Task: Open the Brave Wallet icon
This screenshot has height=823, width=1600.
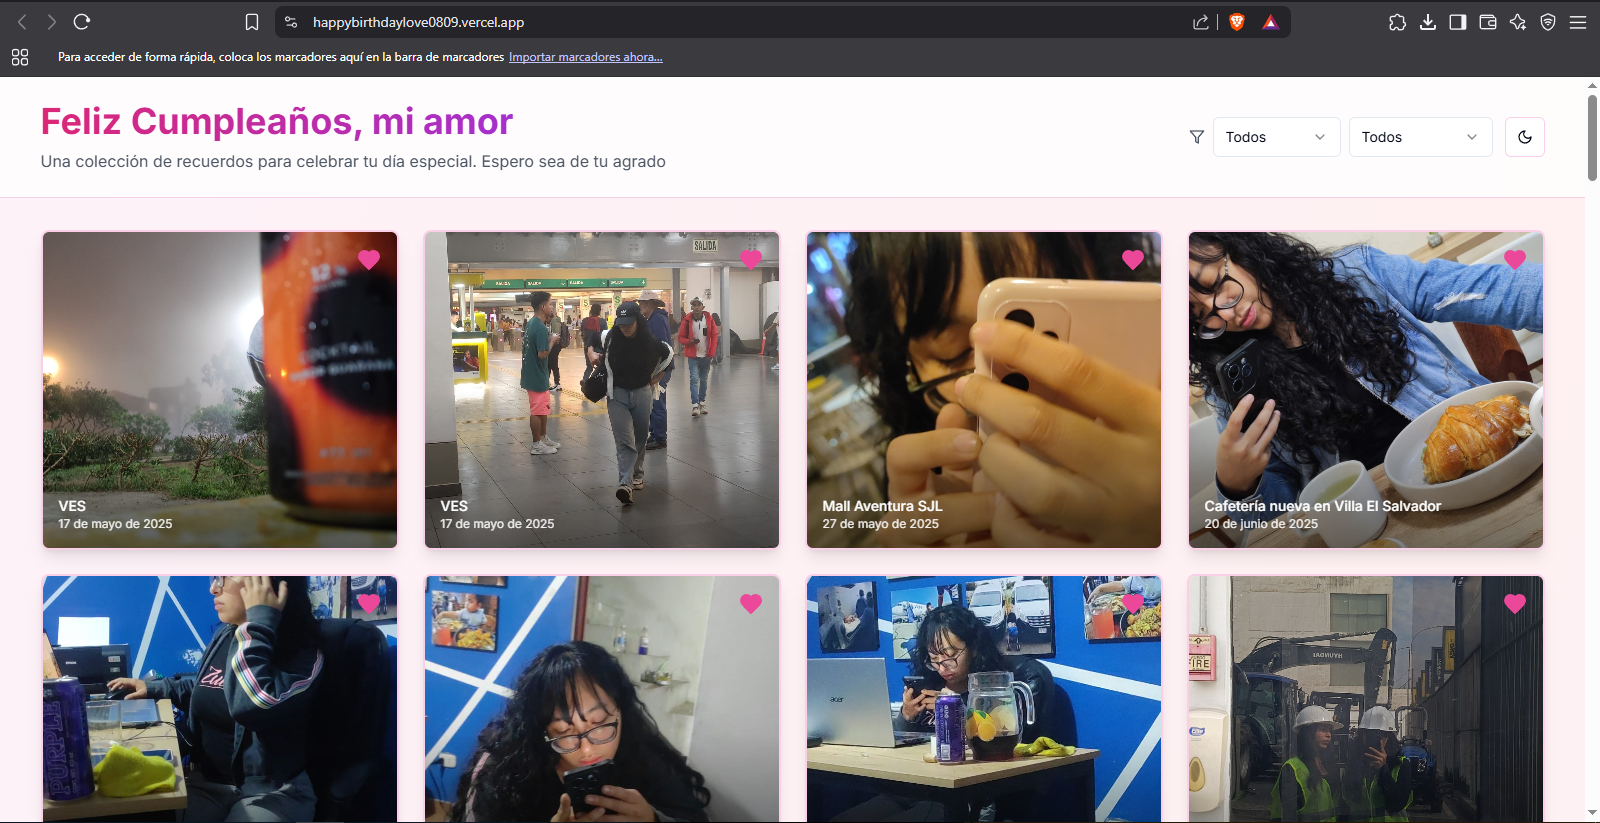Action: click(1488, 22)
